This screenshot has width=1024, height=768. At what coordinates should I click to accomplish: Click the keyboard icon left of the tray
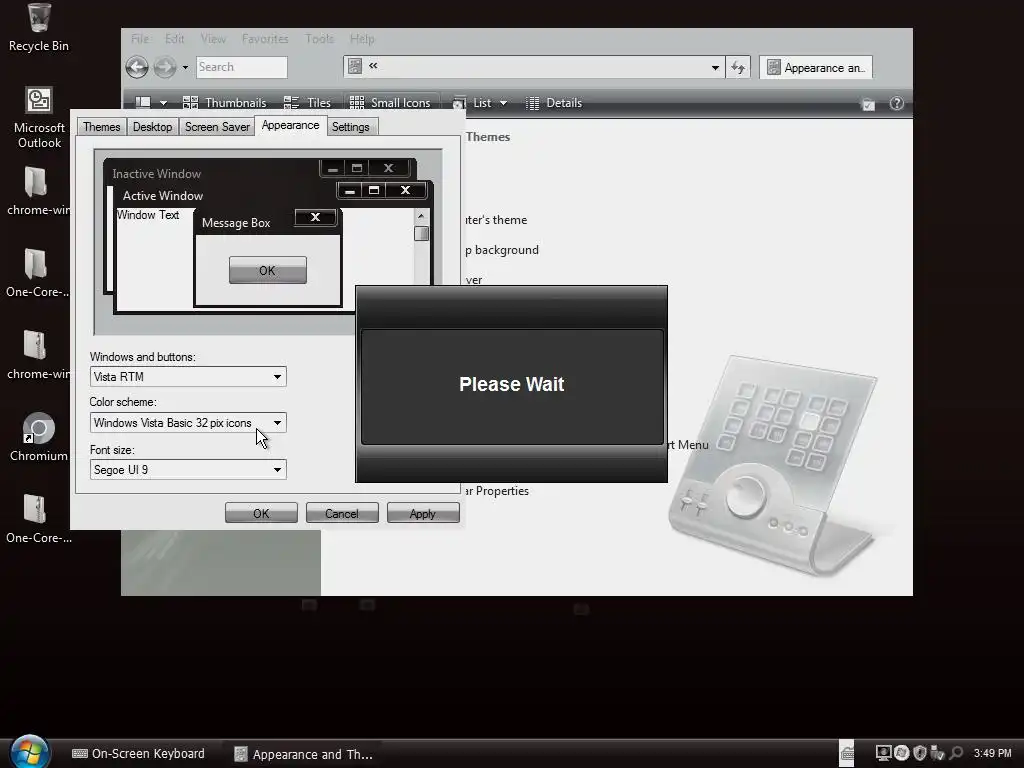(847, 754)
